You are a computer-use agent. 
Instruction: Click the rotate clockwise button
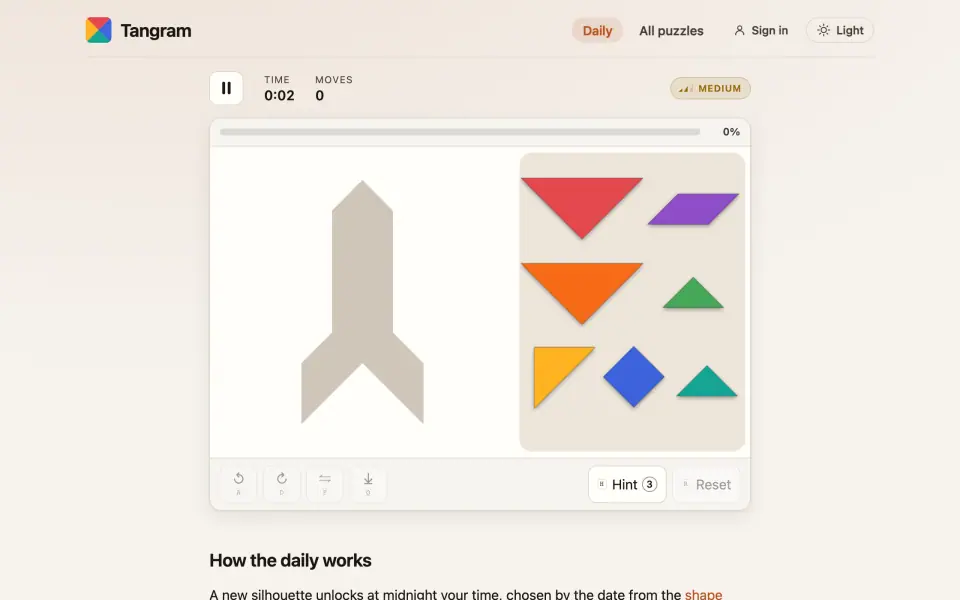(282, 484)
